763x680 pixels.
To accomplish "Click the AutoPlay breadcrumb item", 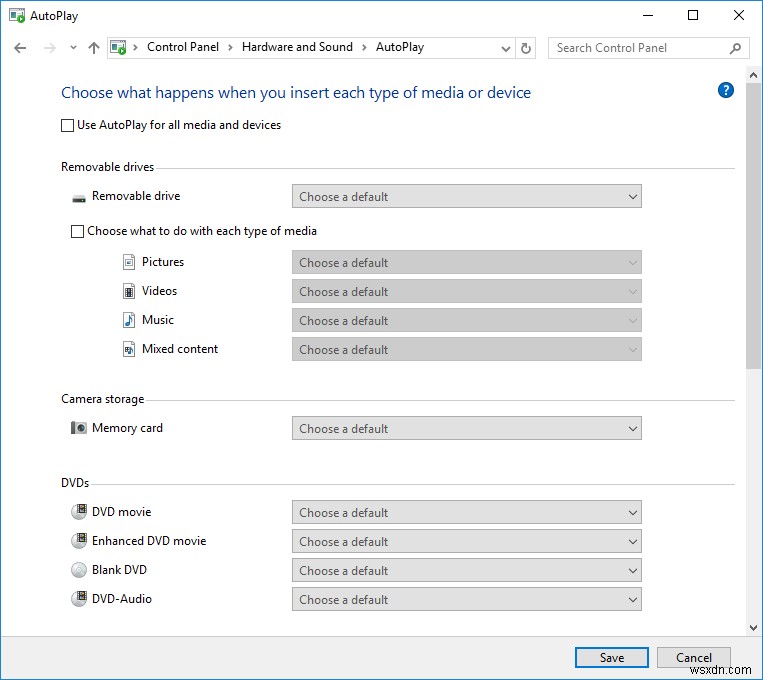I will (x=400, y=47).
